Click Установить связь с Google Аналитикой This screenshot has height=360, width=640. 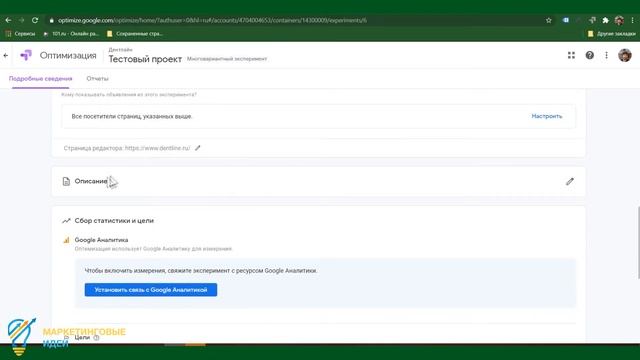[151, 290]
